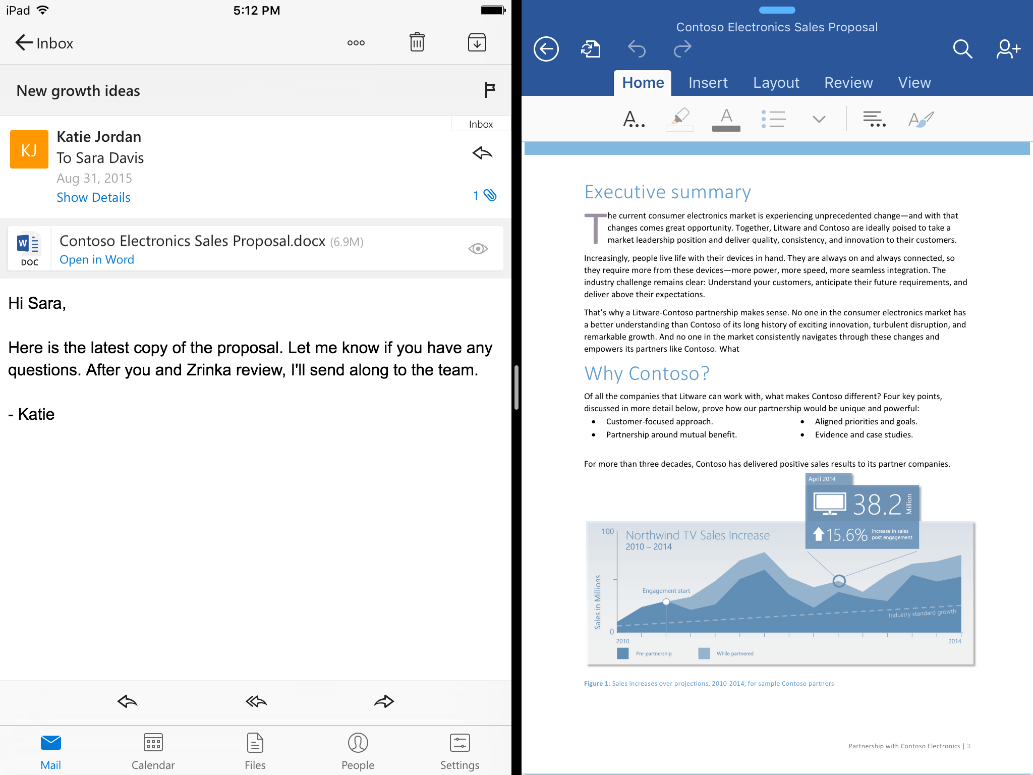Forward the email with the forward arrow
The height and width of the screenshot is (775, 1033).
384,701
